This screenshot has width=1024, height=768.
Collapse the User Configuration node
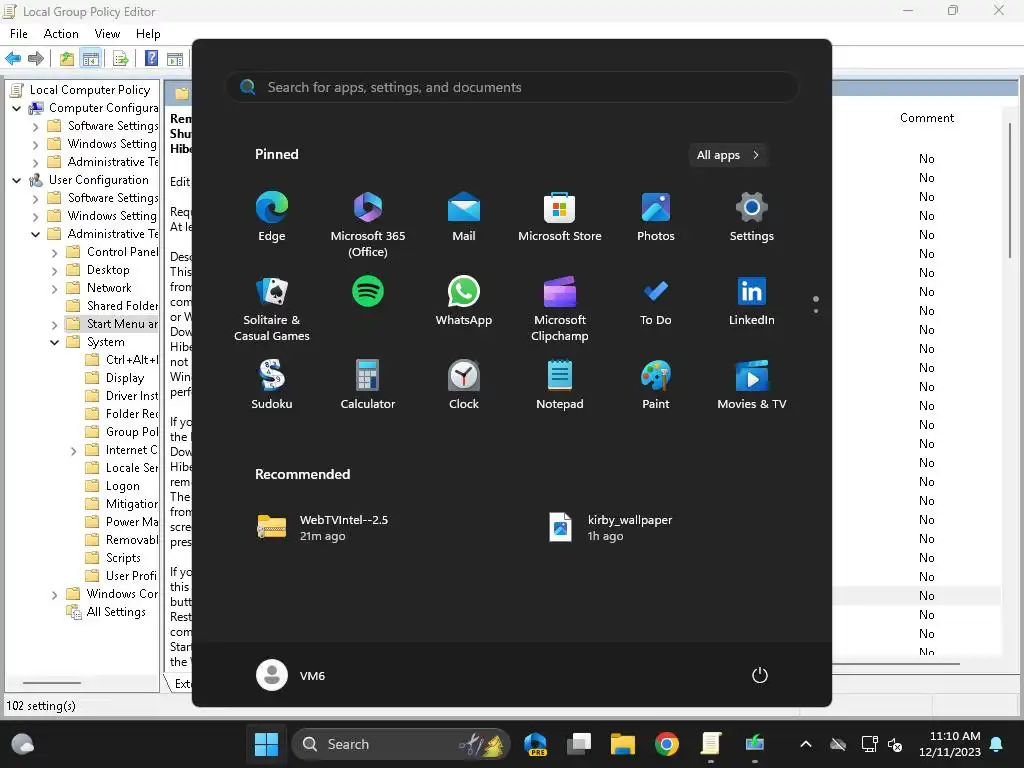pyautogui.click(x=16, y=180)
